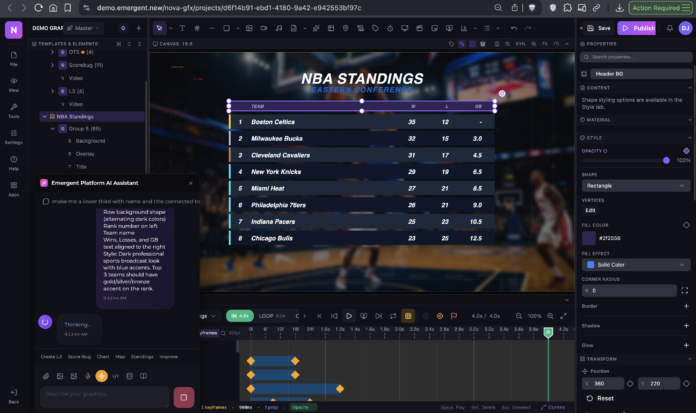Toggle the auto-keyframe diamond in timeline bar

[x=440, y=316]
